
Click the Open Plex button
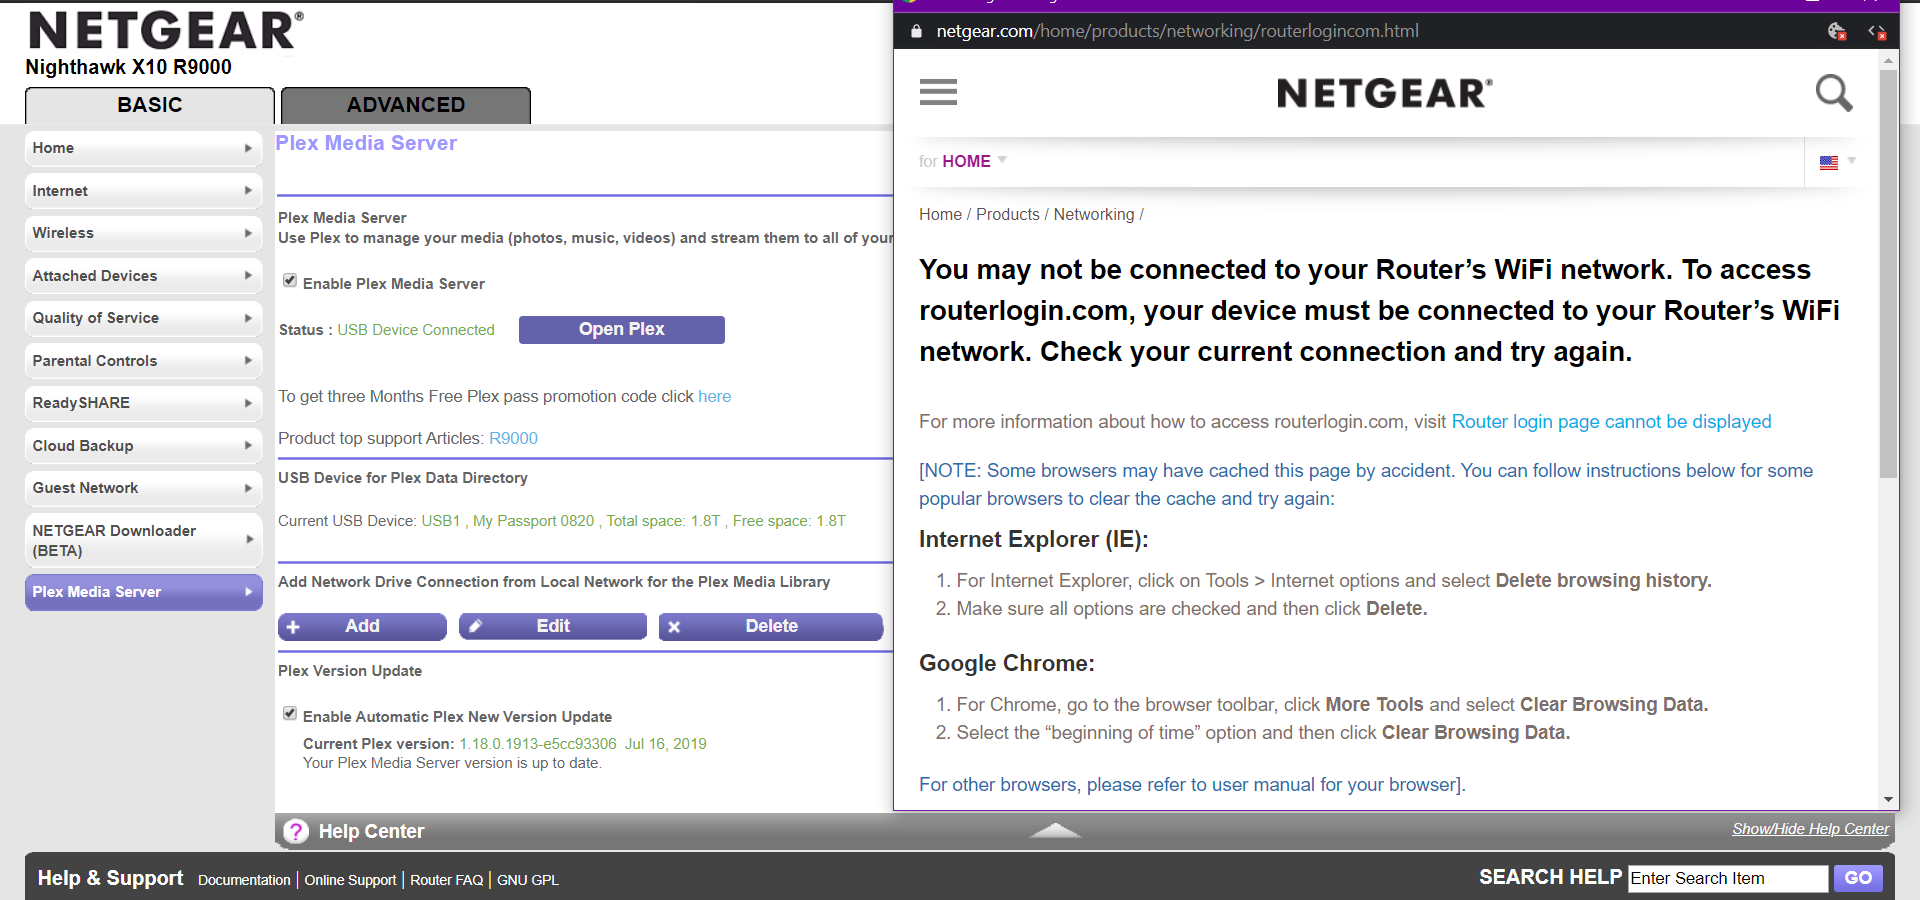[x=621, y=329]
